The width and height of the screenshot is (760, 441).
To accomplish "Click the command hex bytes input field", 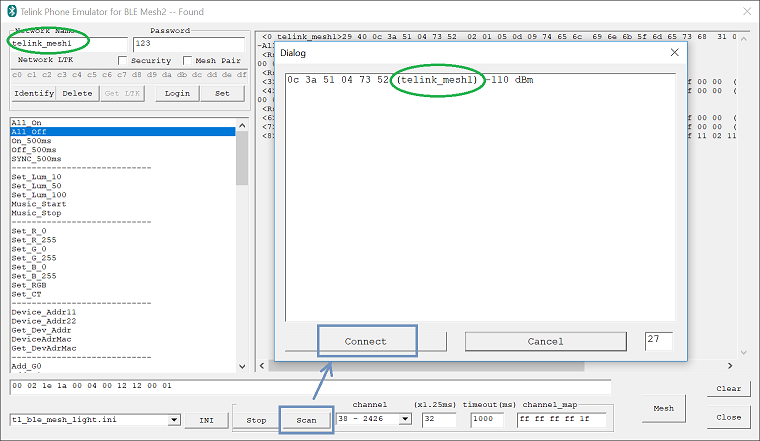I will (x=310, y=386).
